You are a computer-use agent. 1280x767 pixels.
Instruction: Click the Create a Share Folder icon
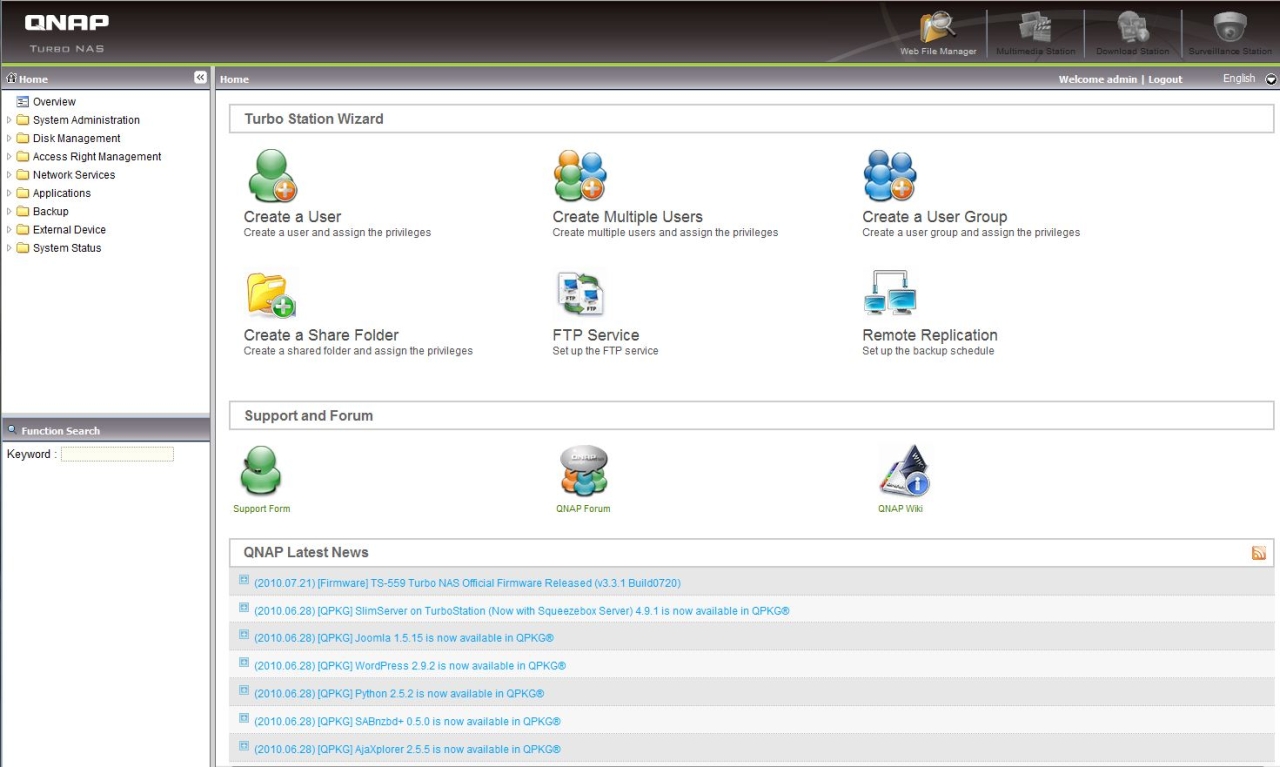point(271,295)
